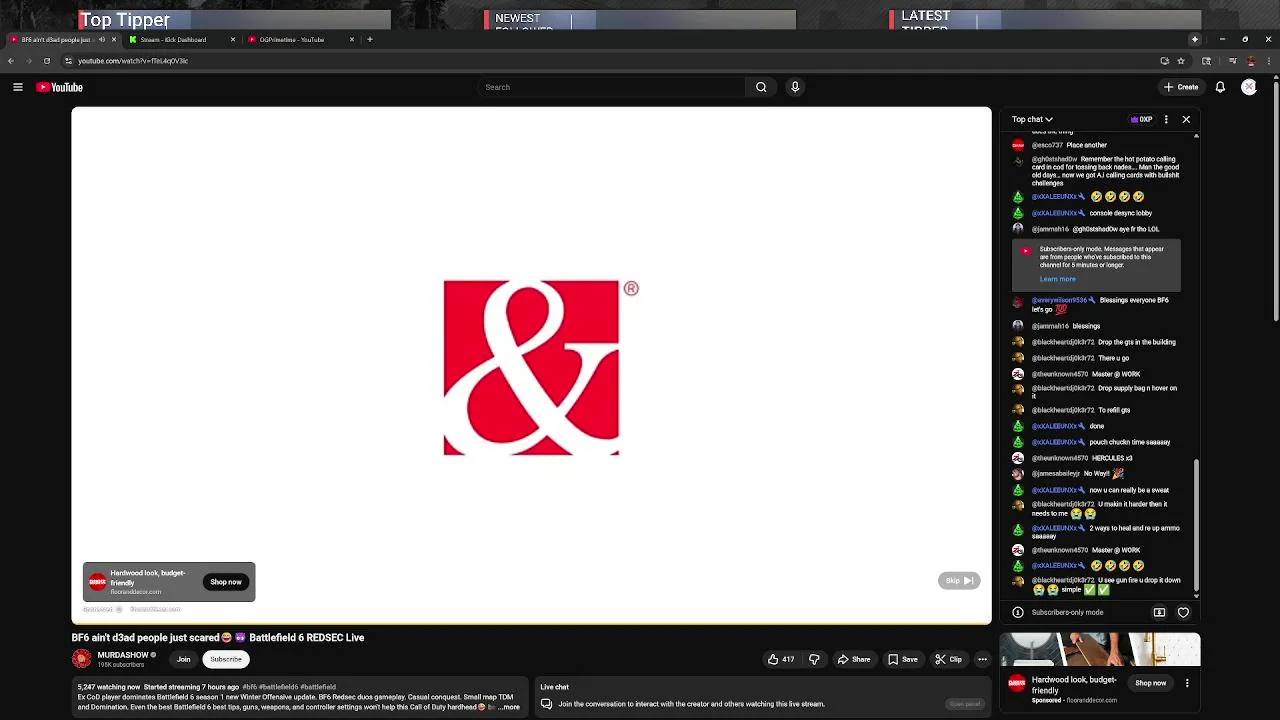This screenshot has height=720, width=1280.
Task: Click the heart reaction icon in chat
Action: tap(1183, 612)
